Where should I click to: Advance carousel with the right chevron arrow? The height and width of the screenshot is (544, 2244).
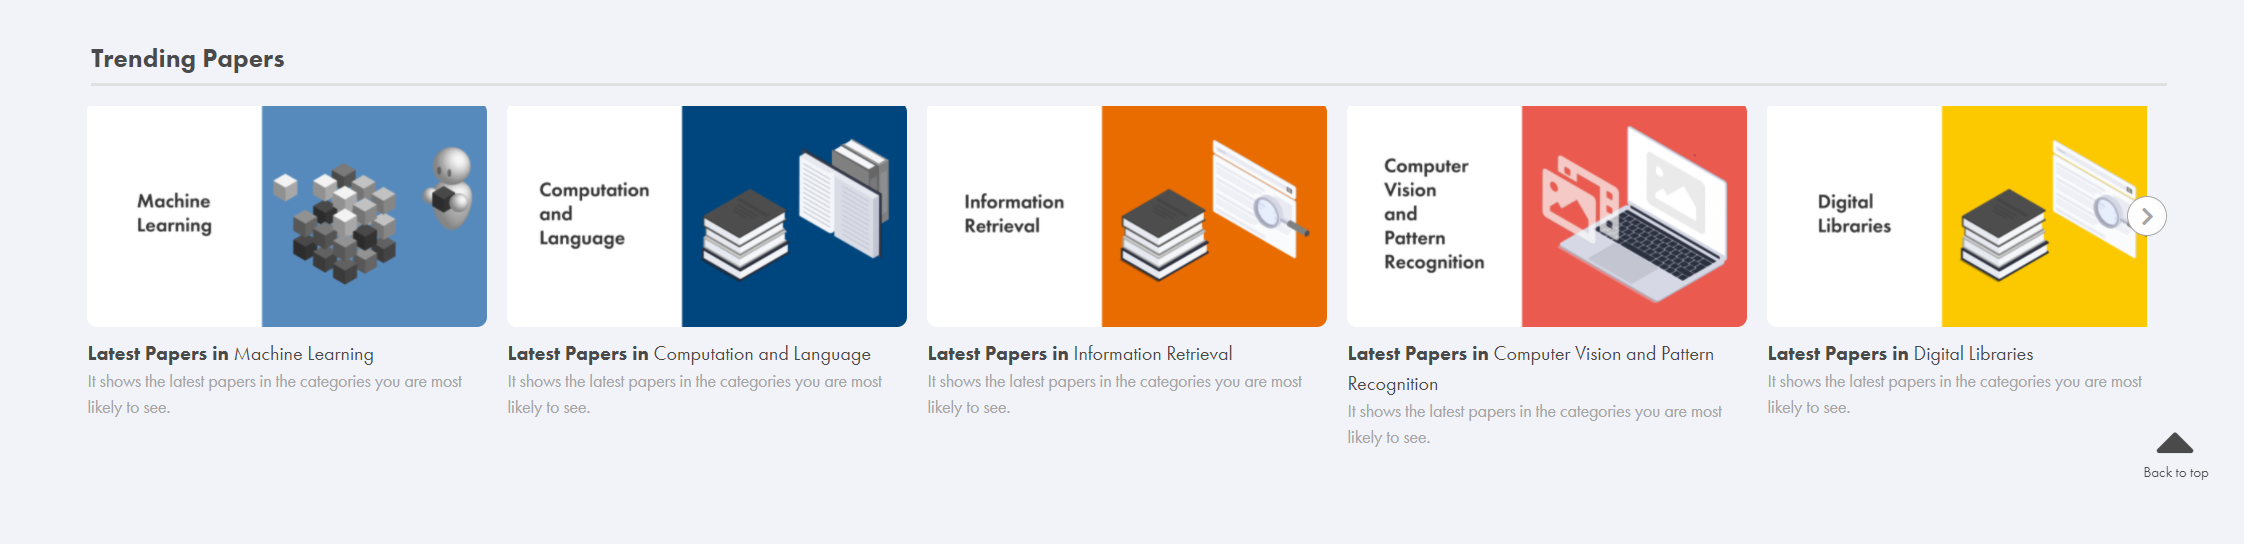tap(2147, 216)
